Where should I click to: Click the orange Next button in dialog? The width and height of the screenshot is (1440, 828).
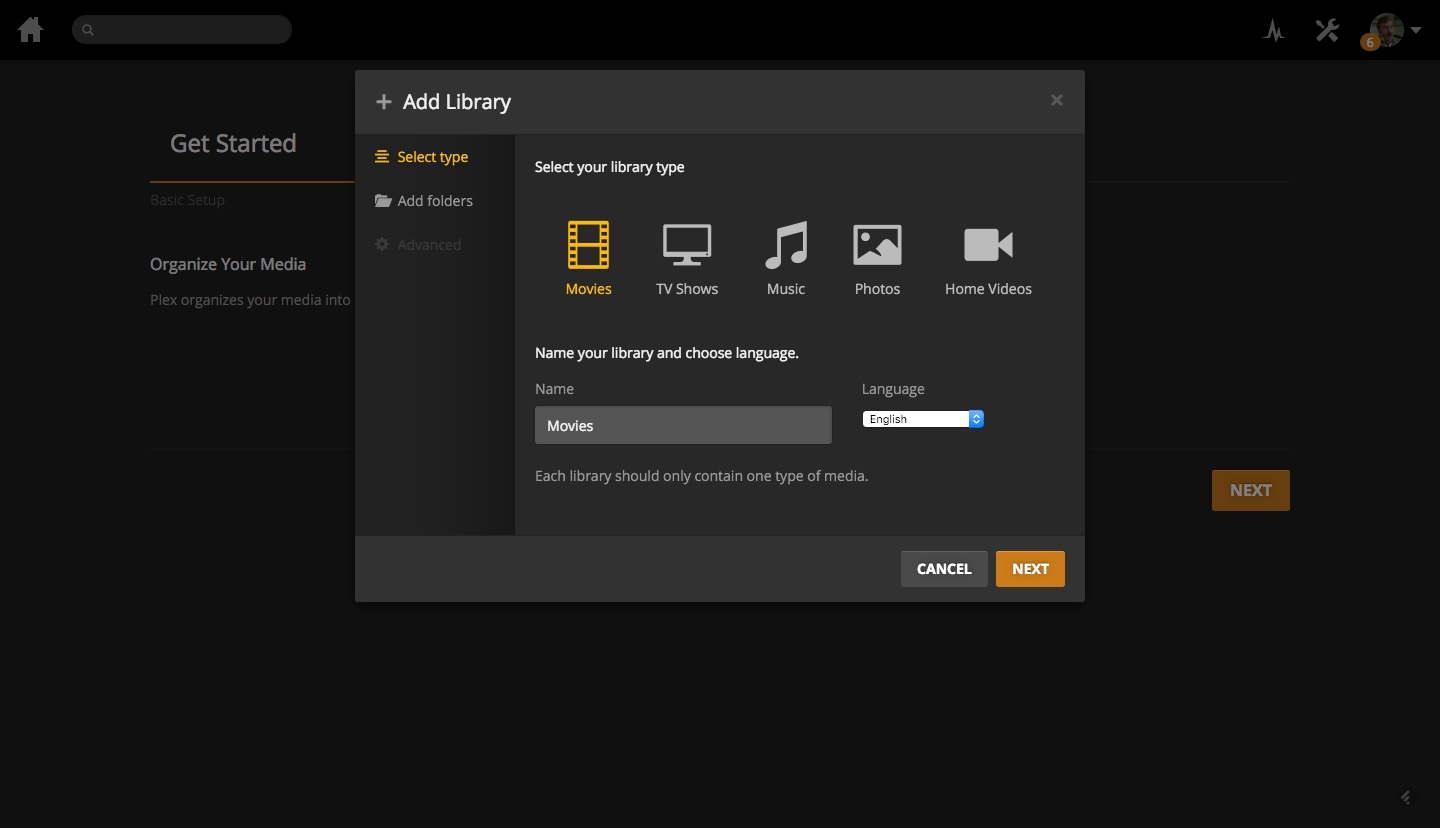[x=1030, y=569]
